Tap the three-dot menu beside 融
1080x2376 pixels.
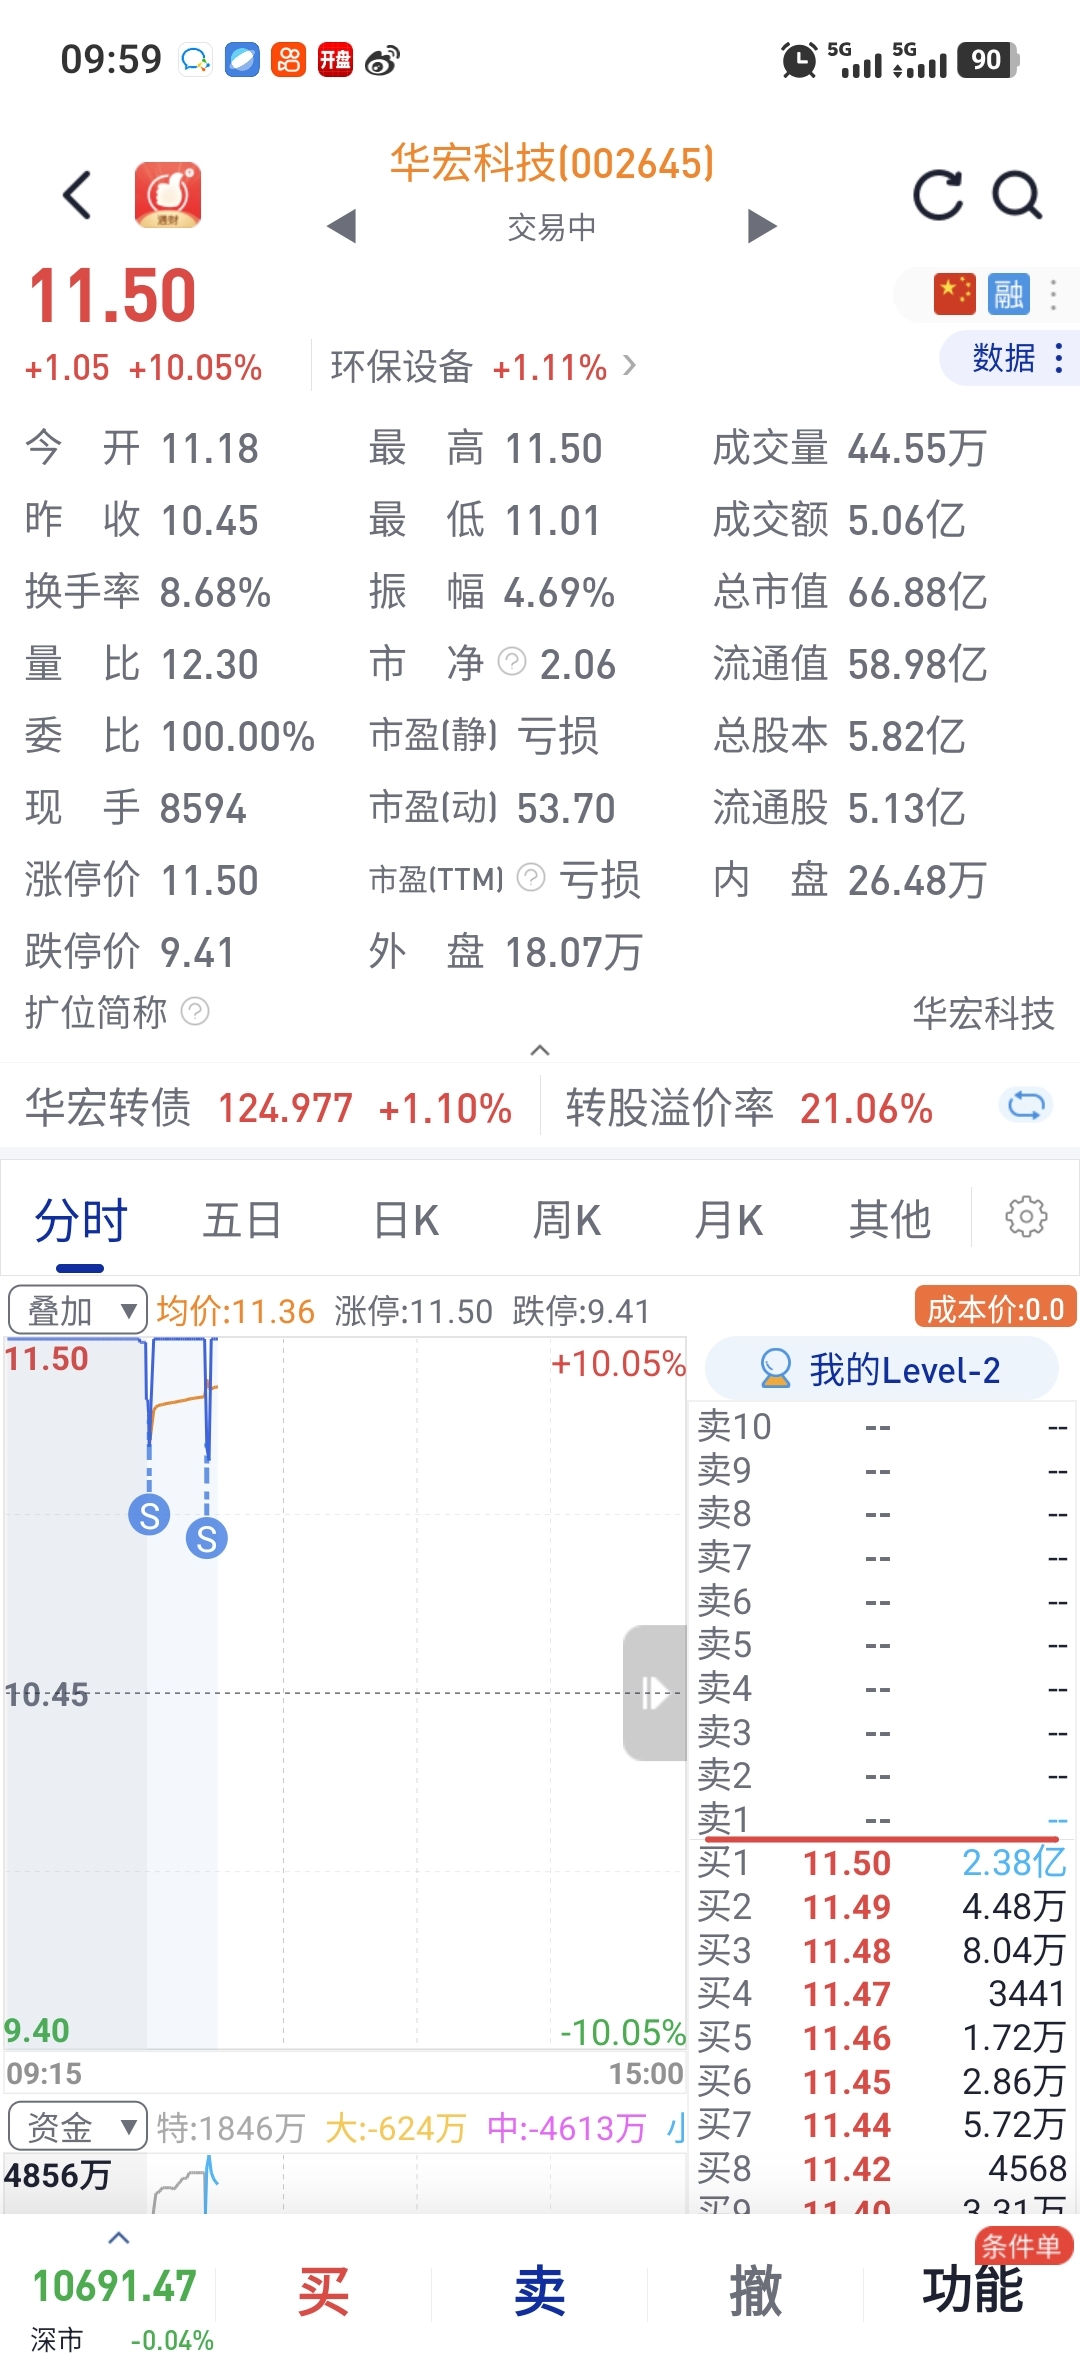pyautogui.click(x=1053, y=294)
